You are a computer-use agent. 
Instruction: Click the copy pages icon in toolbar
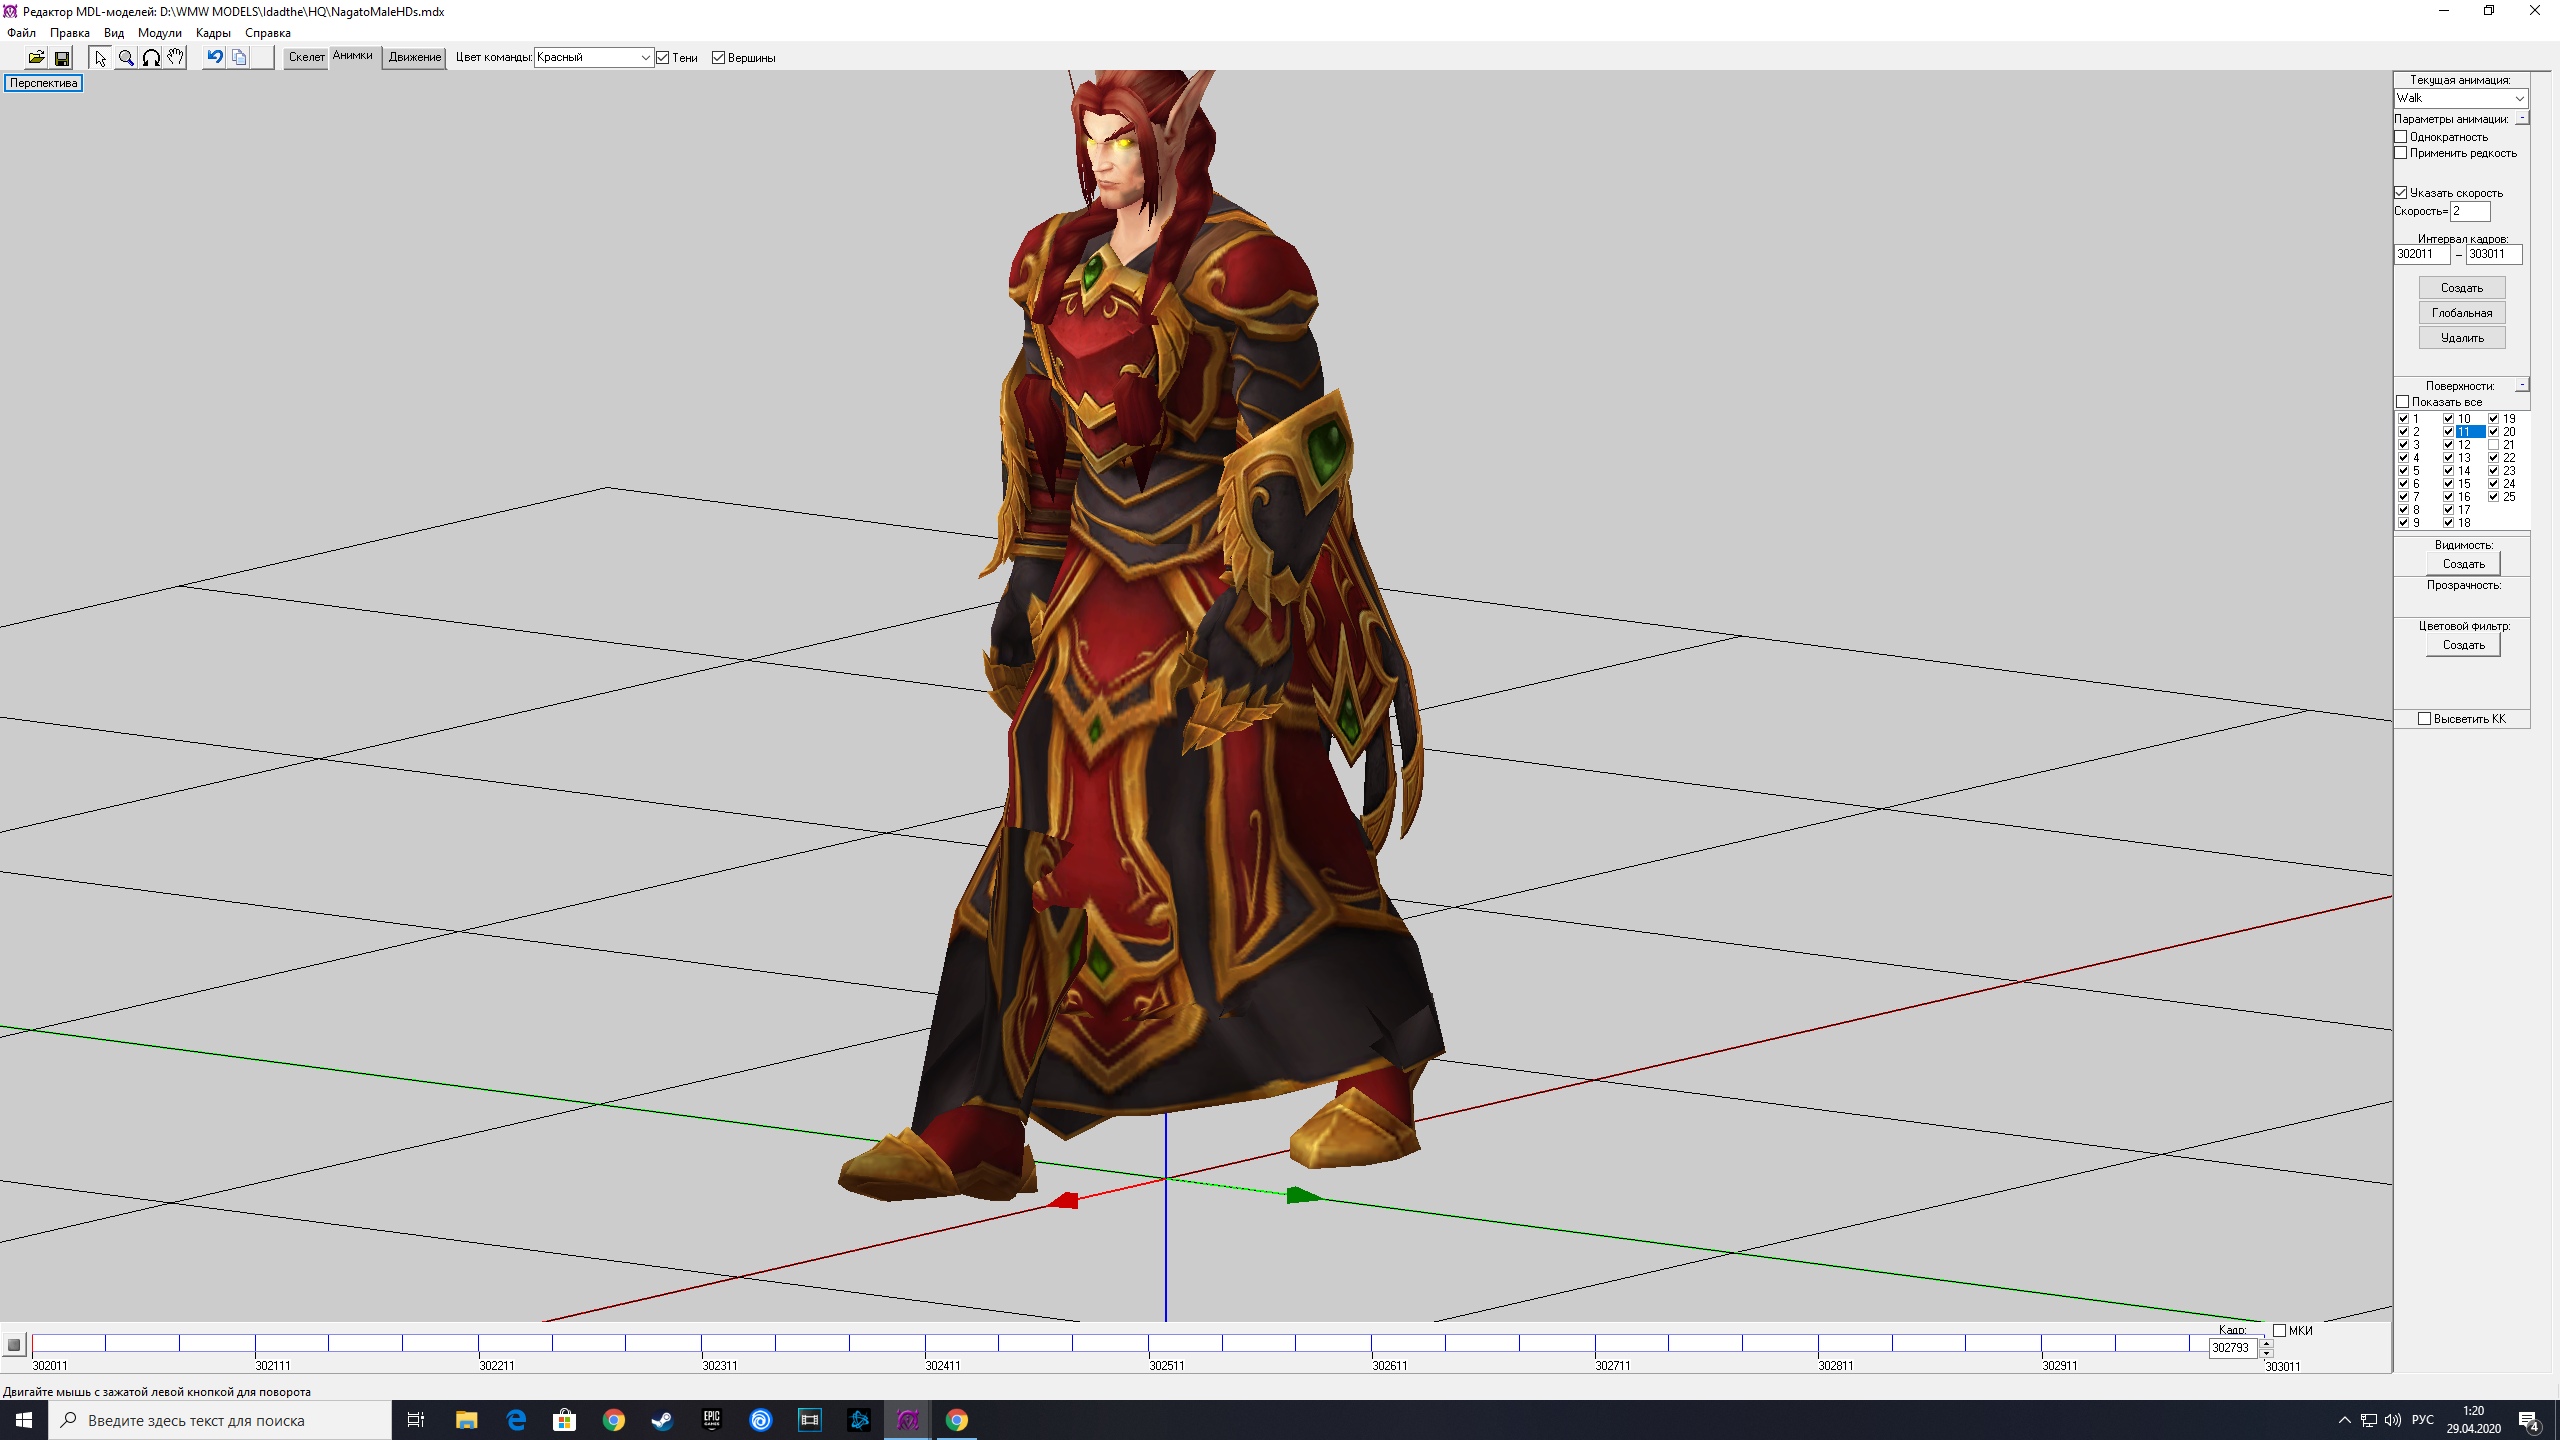coord(239,58)
